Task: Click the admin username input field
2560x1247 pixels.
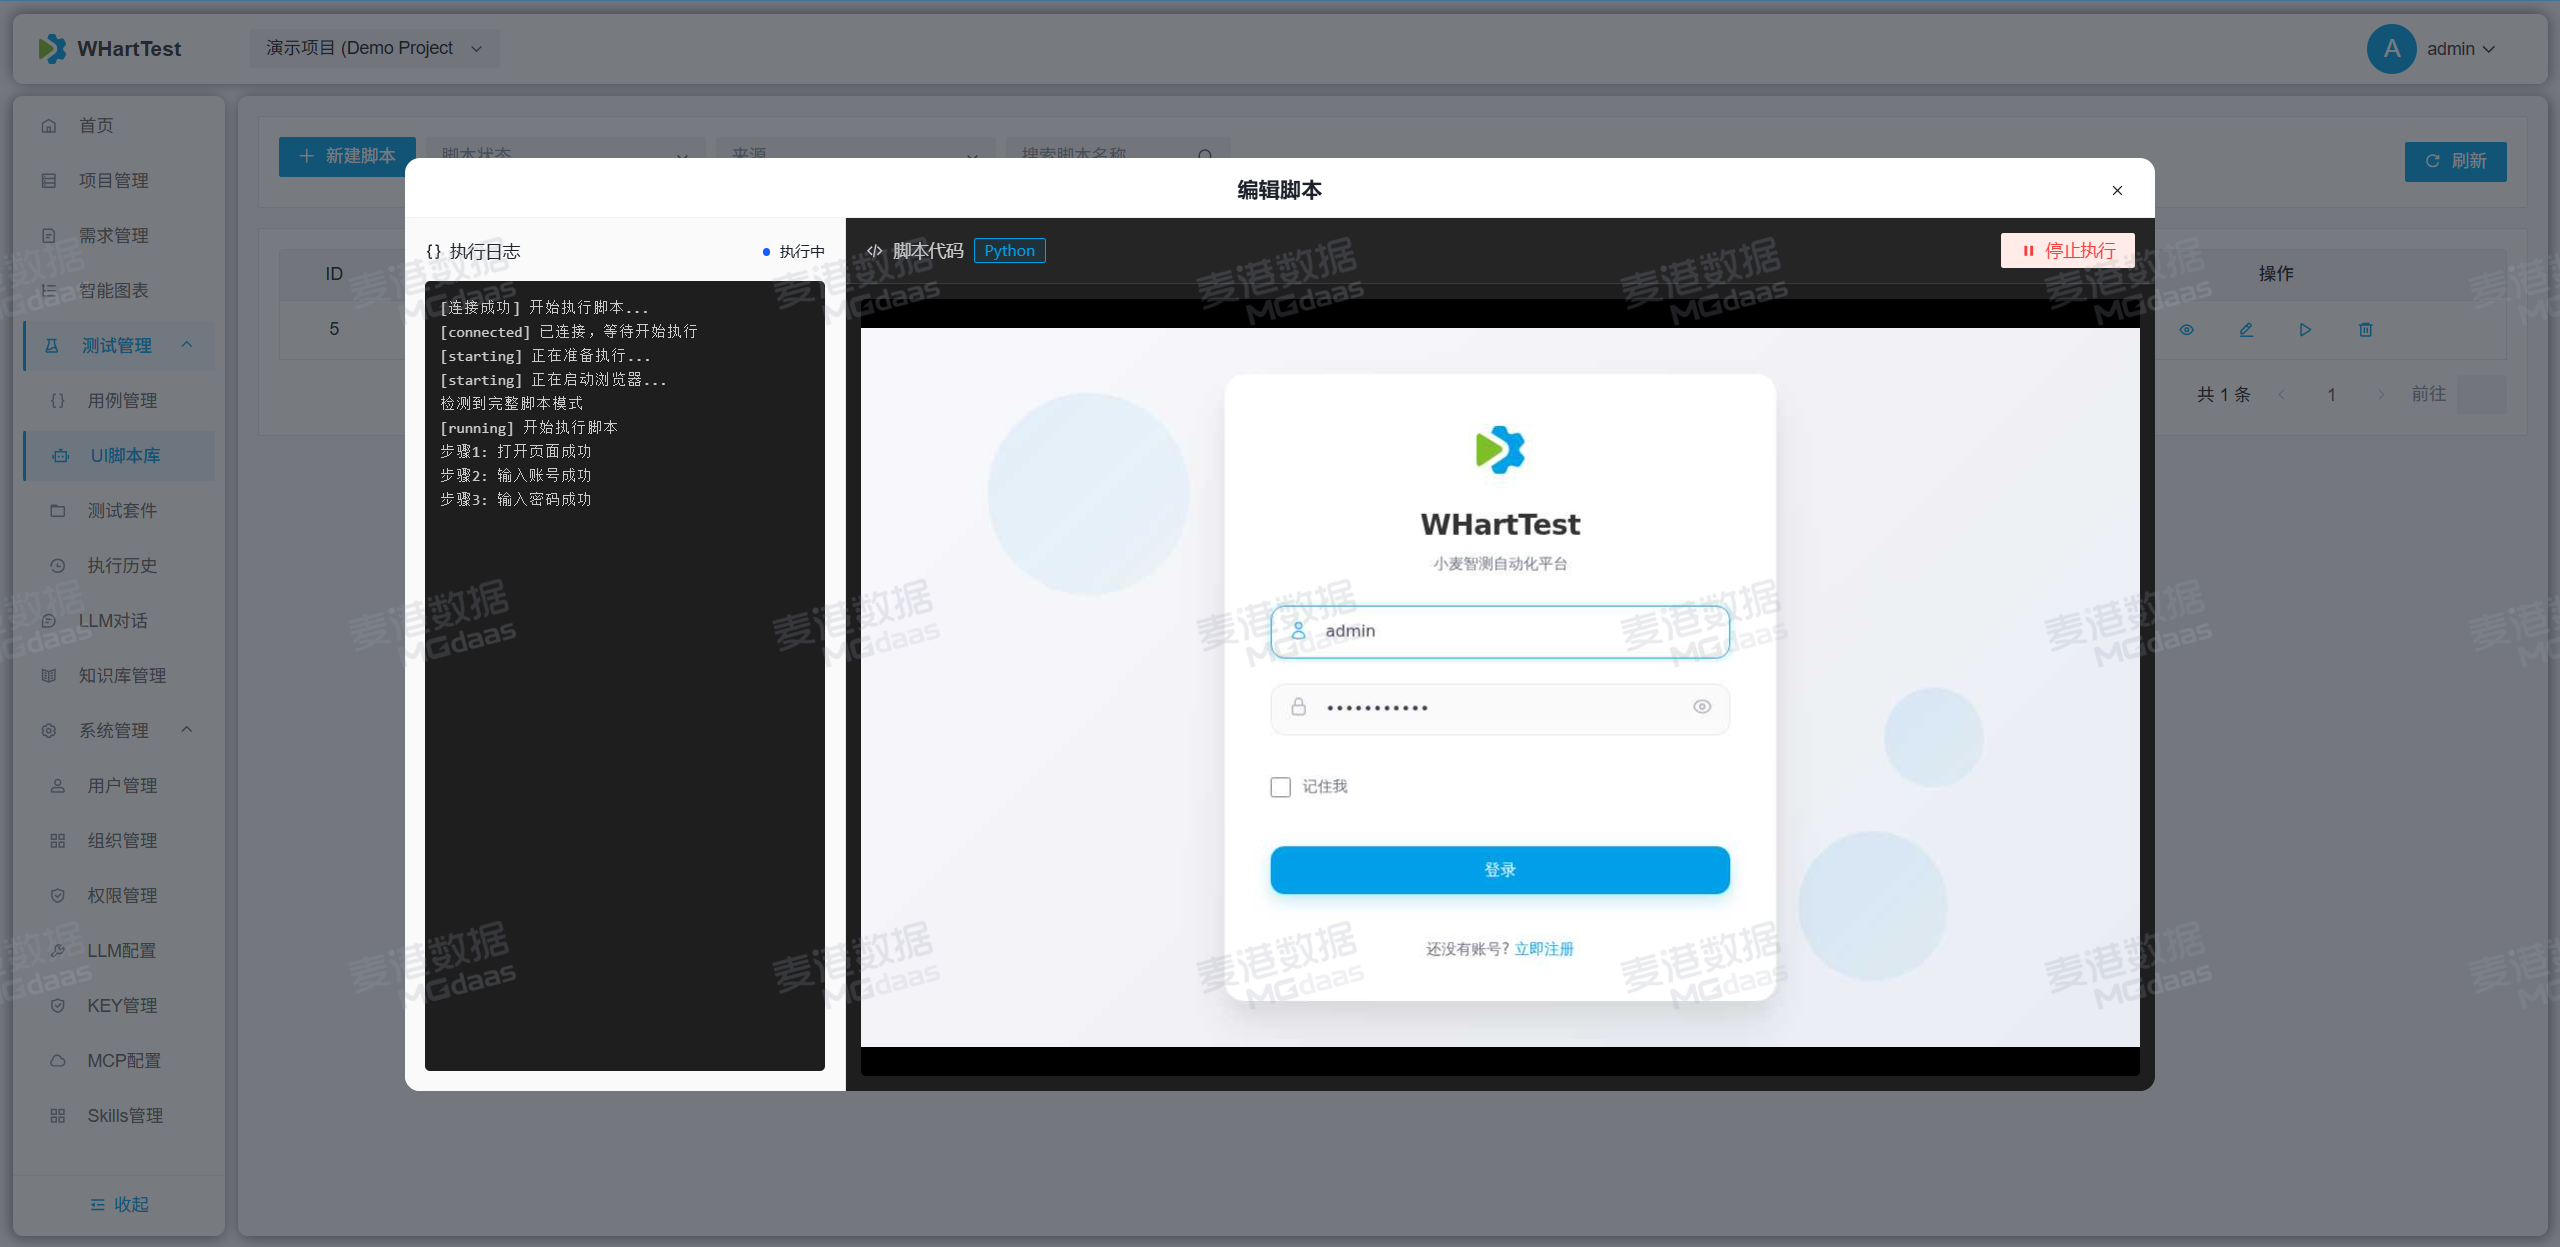Action: pyautogui.click(x=1499, y=631)
